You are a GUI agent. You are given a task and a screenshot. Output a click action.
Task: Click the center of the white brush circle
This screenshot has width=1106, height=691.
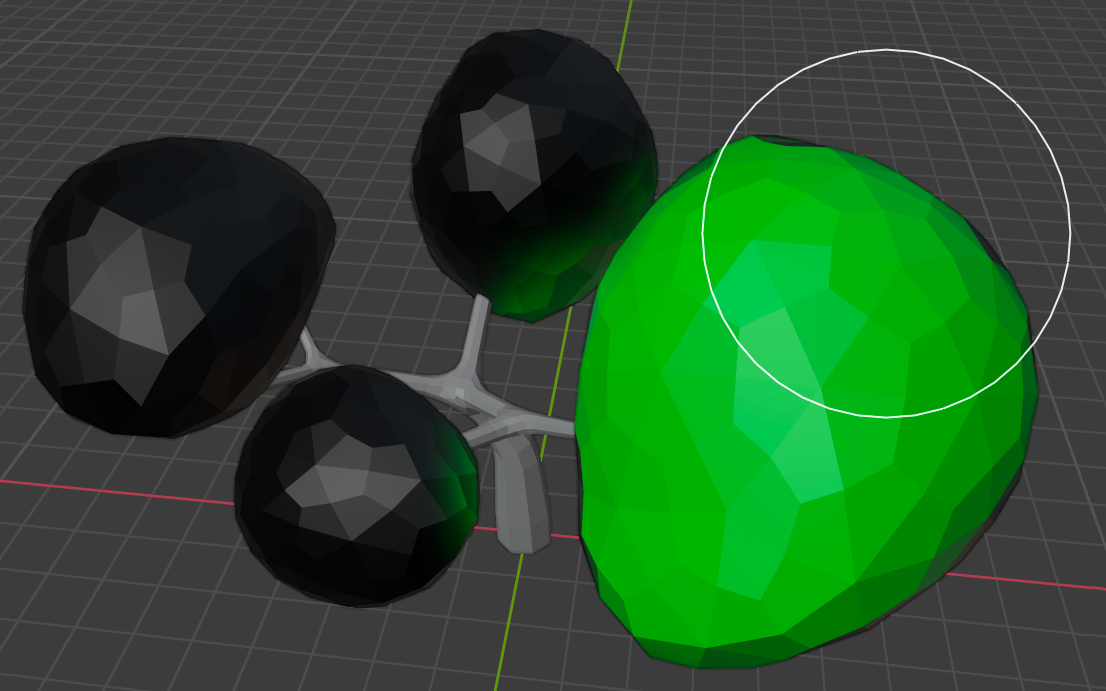(886, 233)
